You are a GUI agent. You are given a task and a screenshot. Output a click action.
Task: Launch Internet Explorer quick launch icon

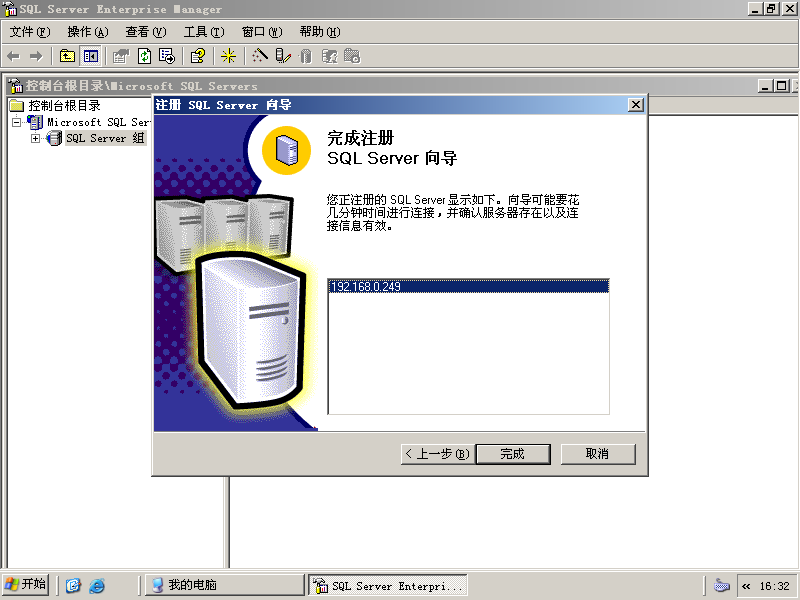click(x=97, y=585)
